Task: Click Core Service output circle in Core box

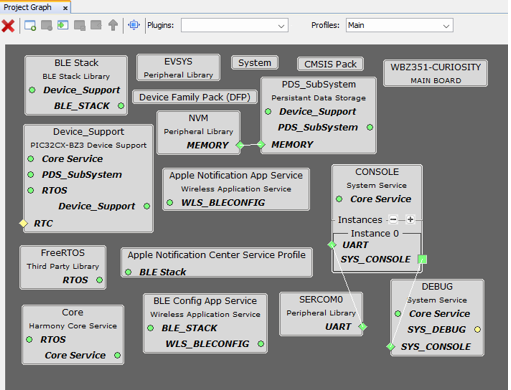Action: [x=117, y=355]
